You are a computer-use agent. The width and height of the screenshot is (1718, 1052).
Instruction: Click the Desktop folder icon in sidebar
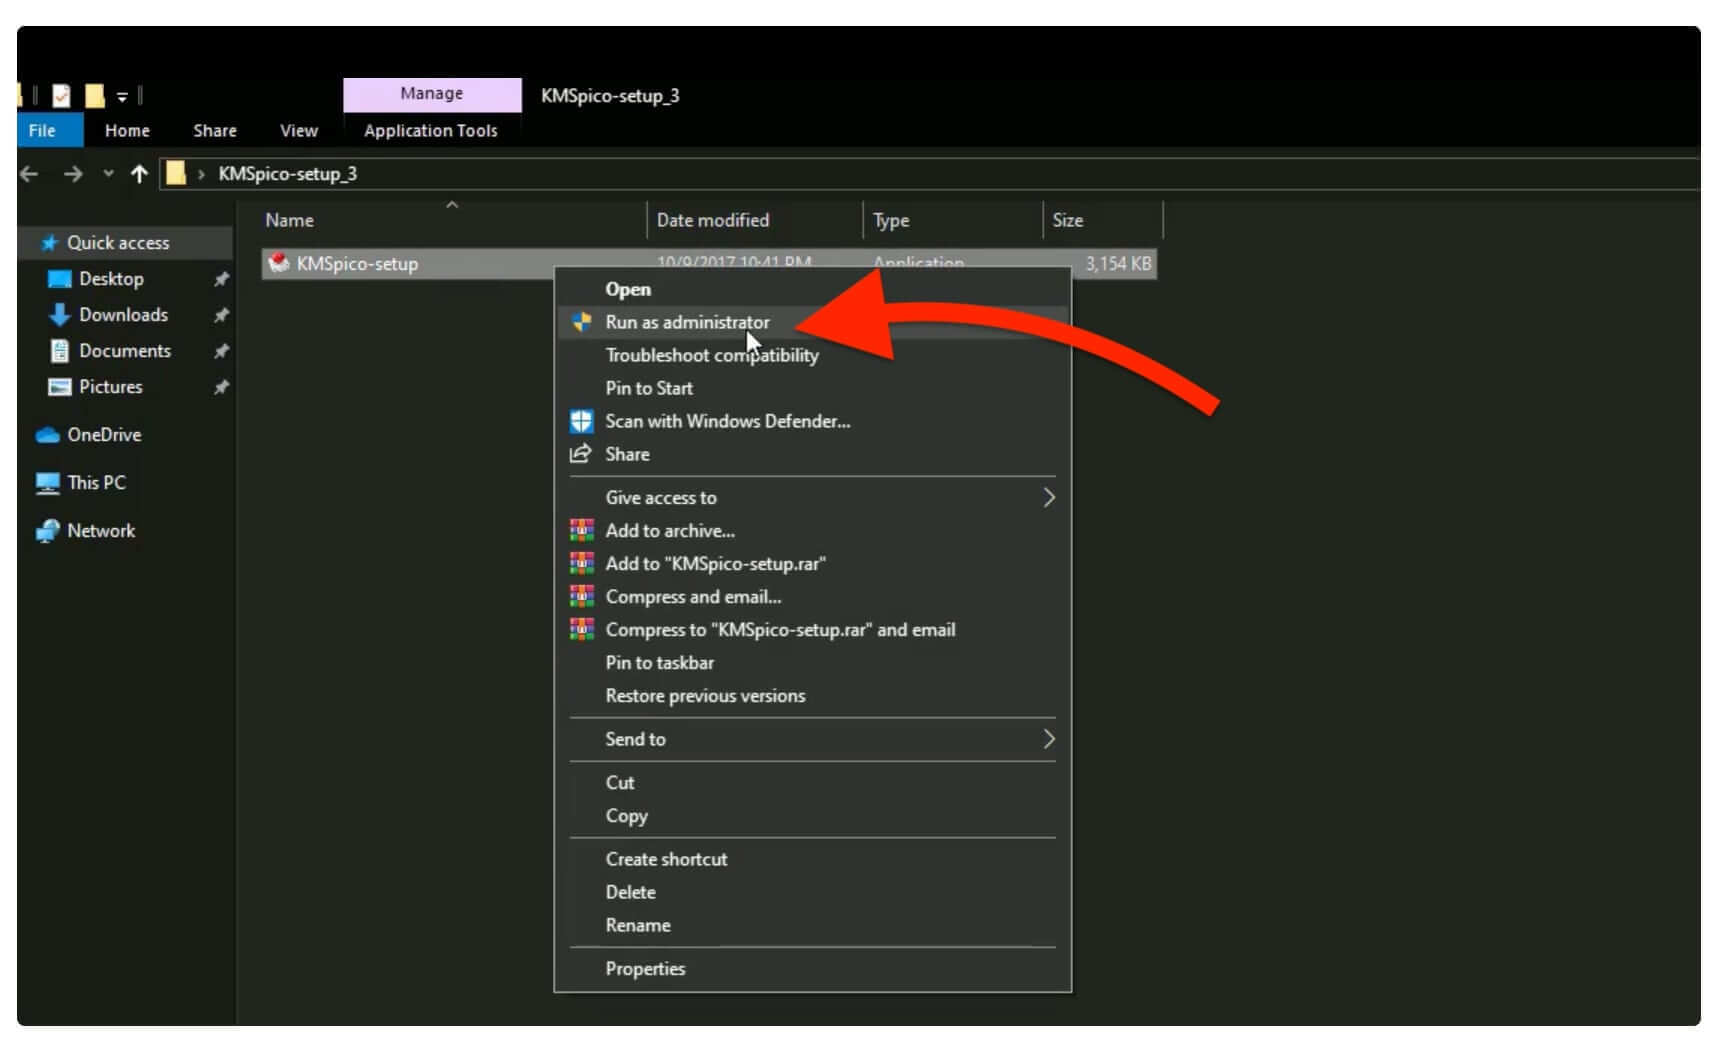click(60, 279)
